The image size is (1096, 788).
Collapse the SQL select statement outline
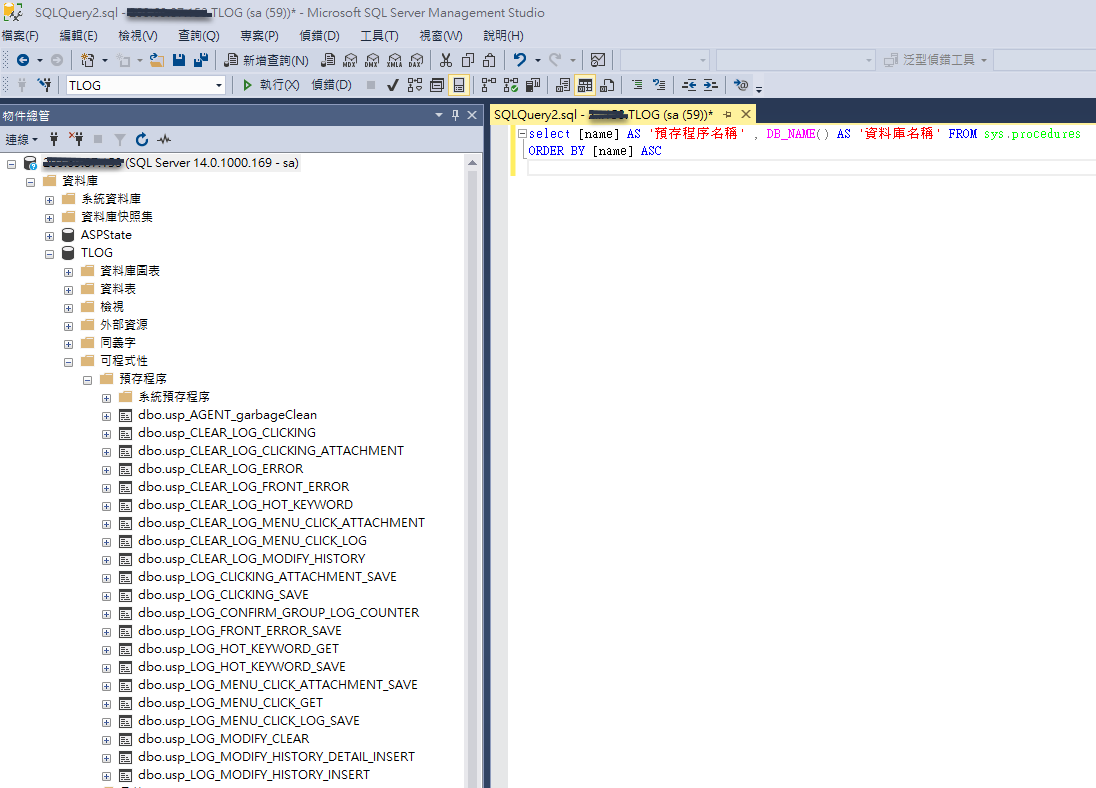(x=521, y=133)
